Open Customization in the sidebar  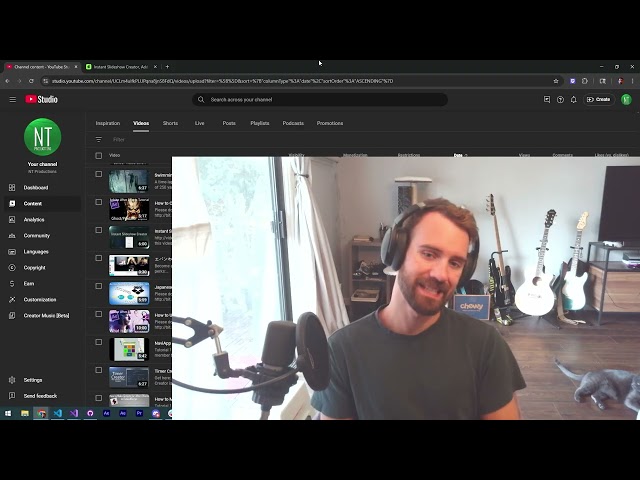pos(40,300)
